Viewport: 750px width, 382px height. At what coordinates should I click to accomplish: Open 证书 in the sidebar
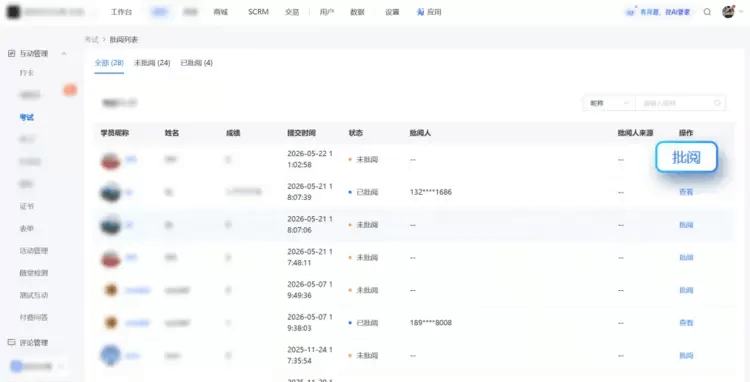tap(27, 206)
